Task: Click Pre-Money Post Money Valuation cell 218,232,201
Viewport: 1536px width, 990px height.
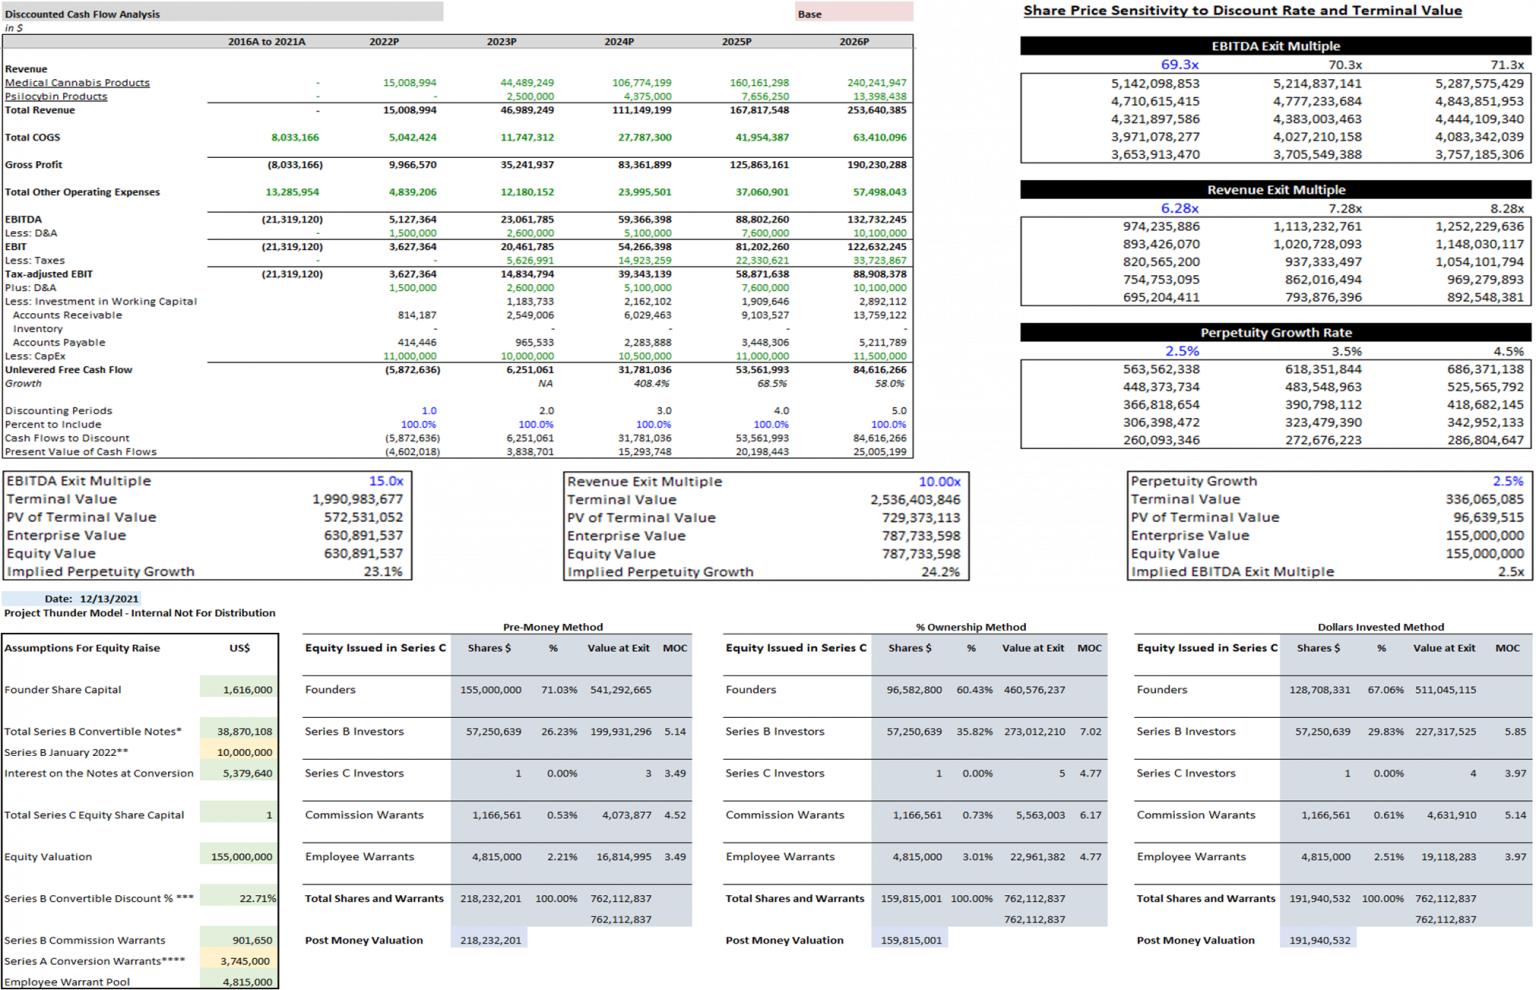Action: [x=490, y=941]
